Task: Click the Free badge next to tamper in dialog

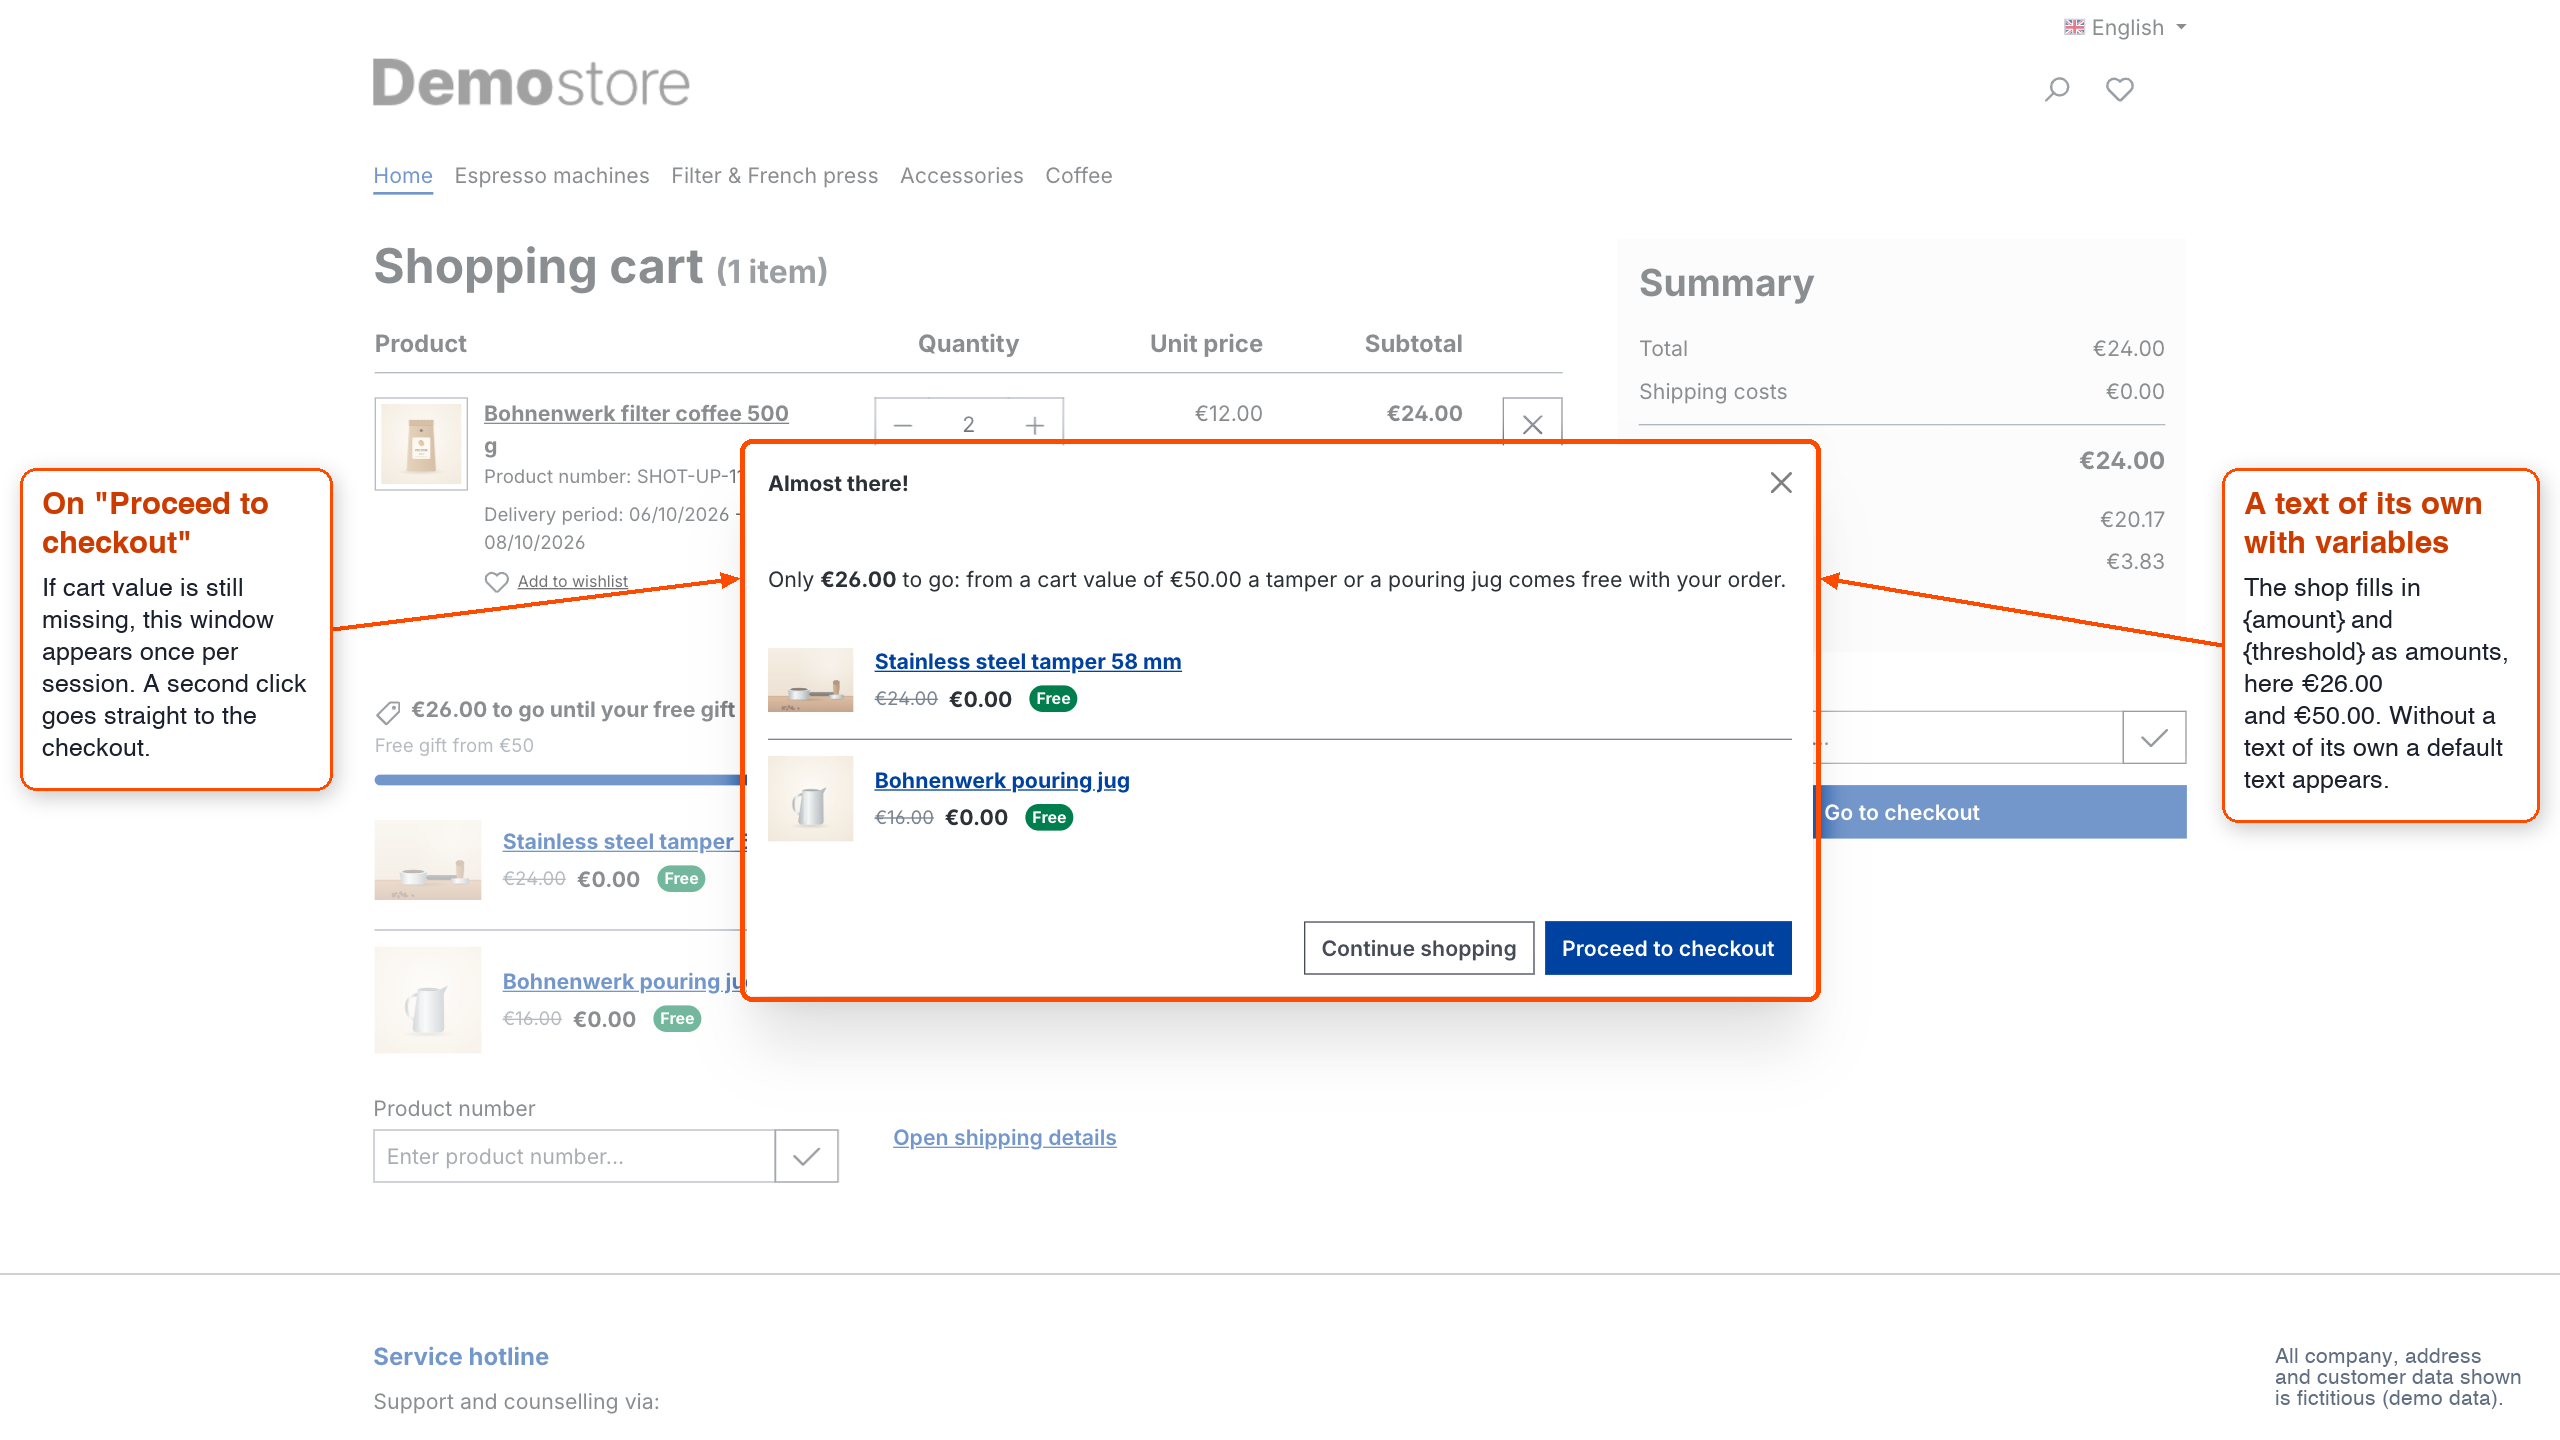Action: [x=1052, y=699]
